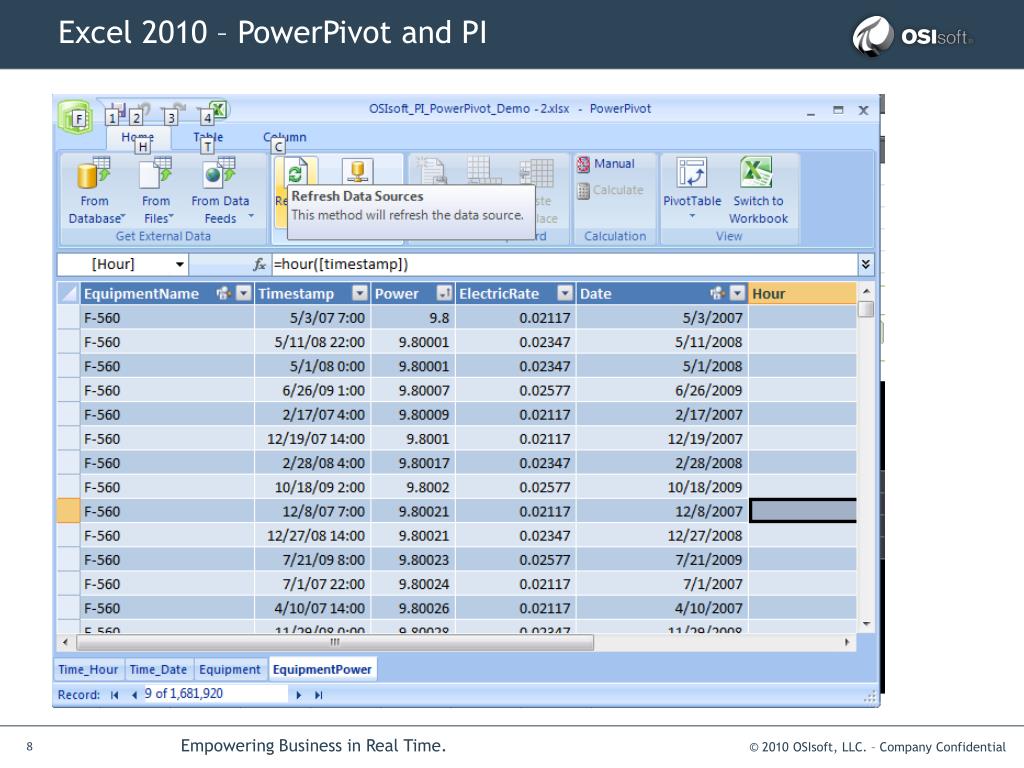Open the [Hour] name box dropdown
This screenshot has width=1024, height=768.
pyautogui.click(x=180, y=264)
